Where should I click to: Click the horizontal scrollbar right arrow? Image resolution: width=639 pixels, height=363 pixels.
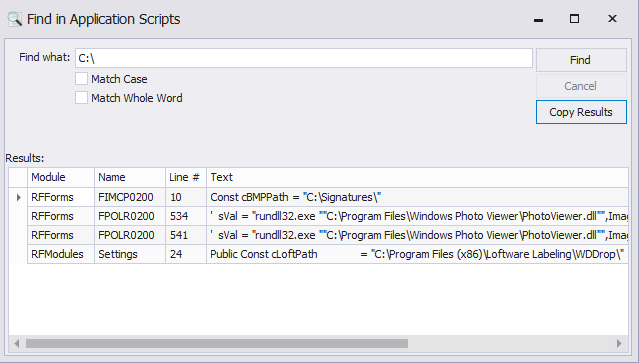click(619, 343)
